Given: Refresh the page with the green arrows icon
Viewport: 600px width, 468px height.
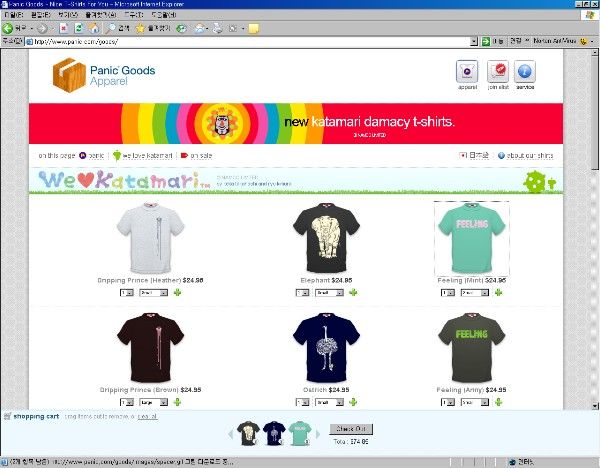Looking at the screenshot, I should (78, 28).
